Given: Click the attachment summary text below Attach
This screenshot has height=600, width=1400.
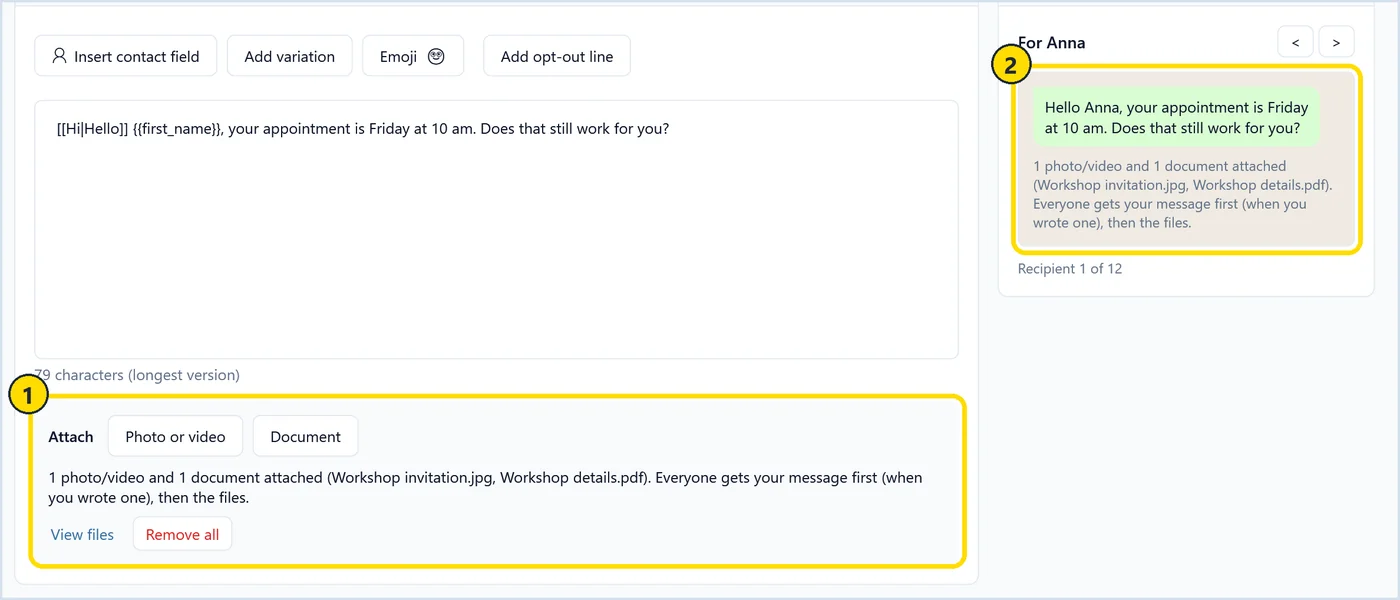Looking at the screenshot, I should [486, 487].
